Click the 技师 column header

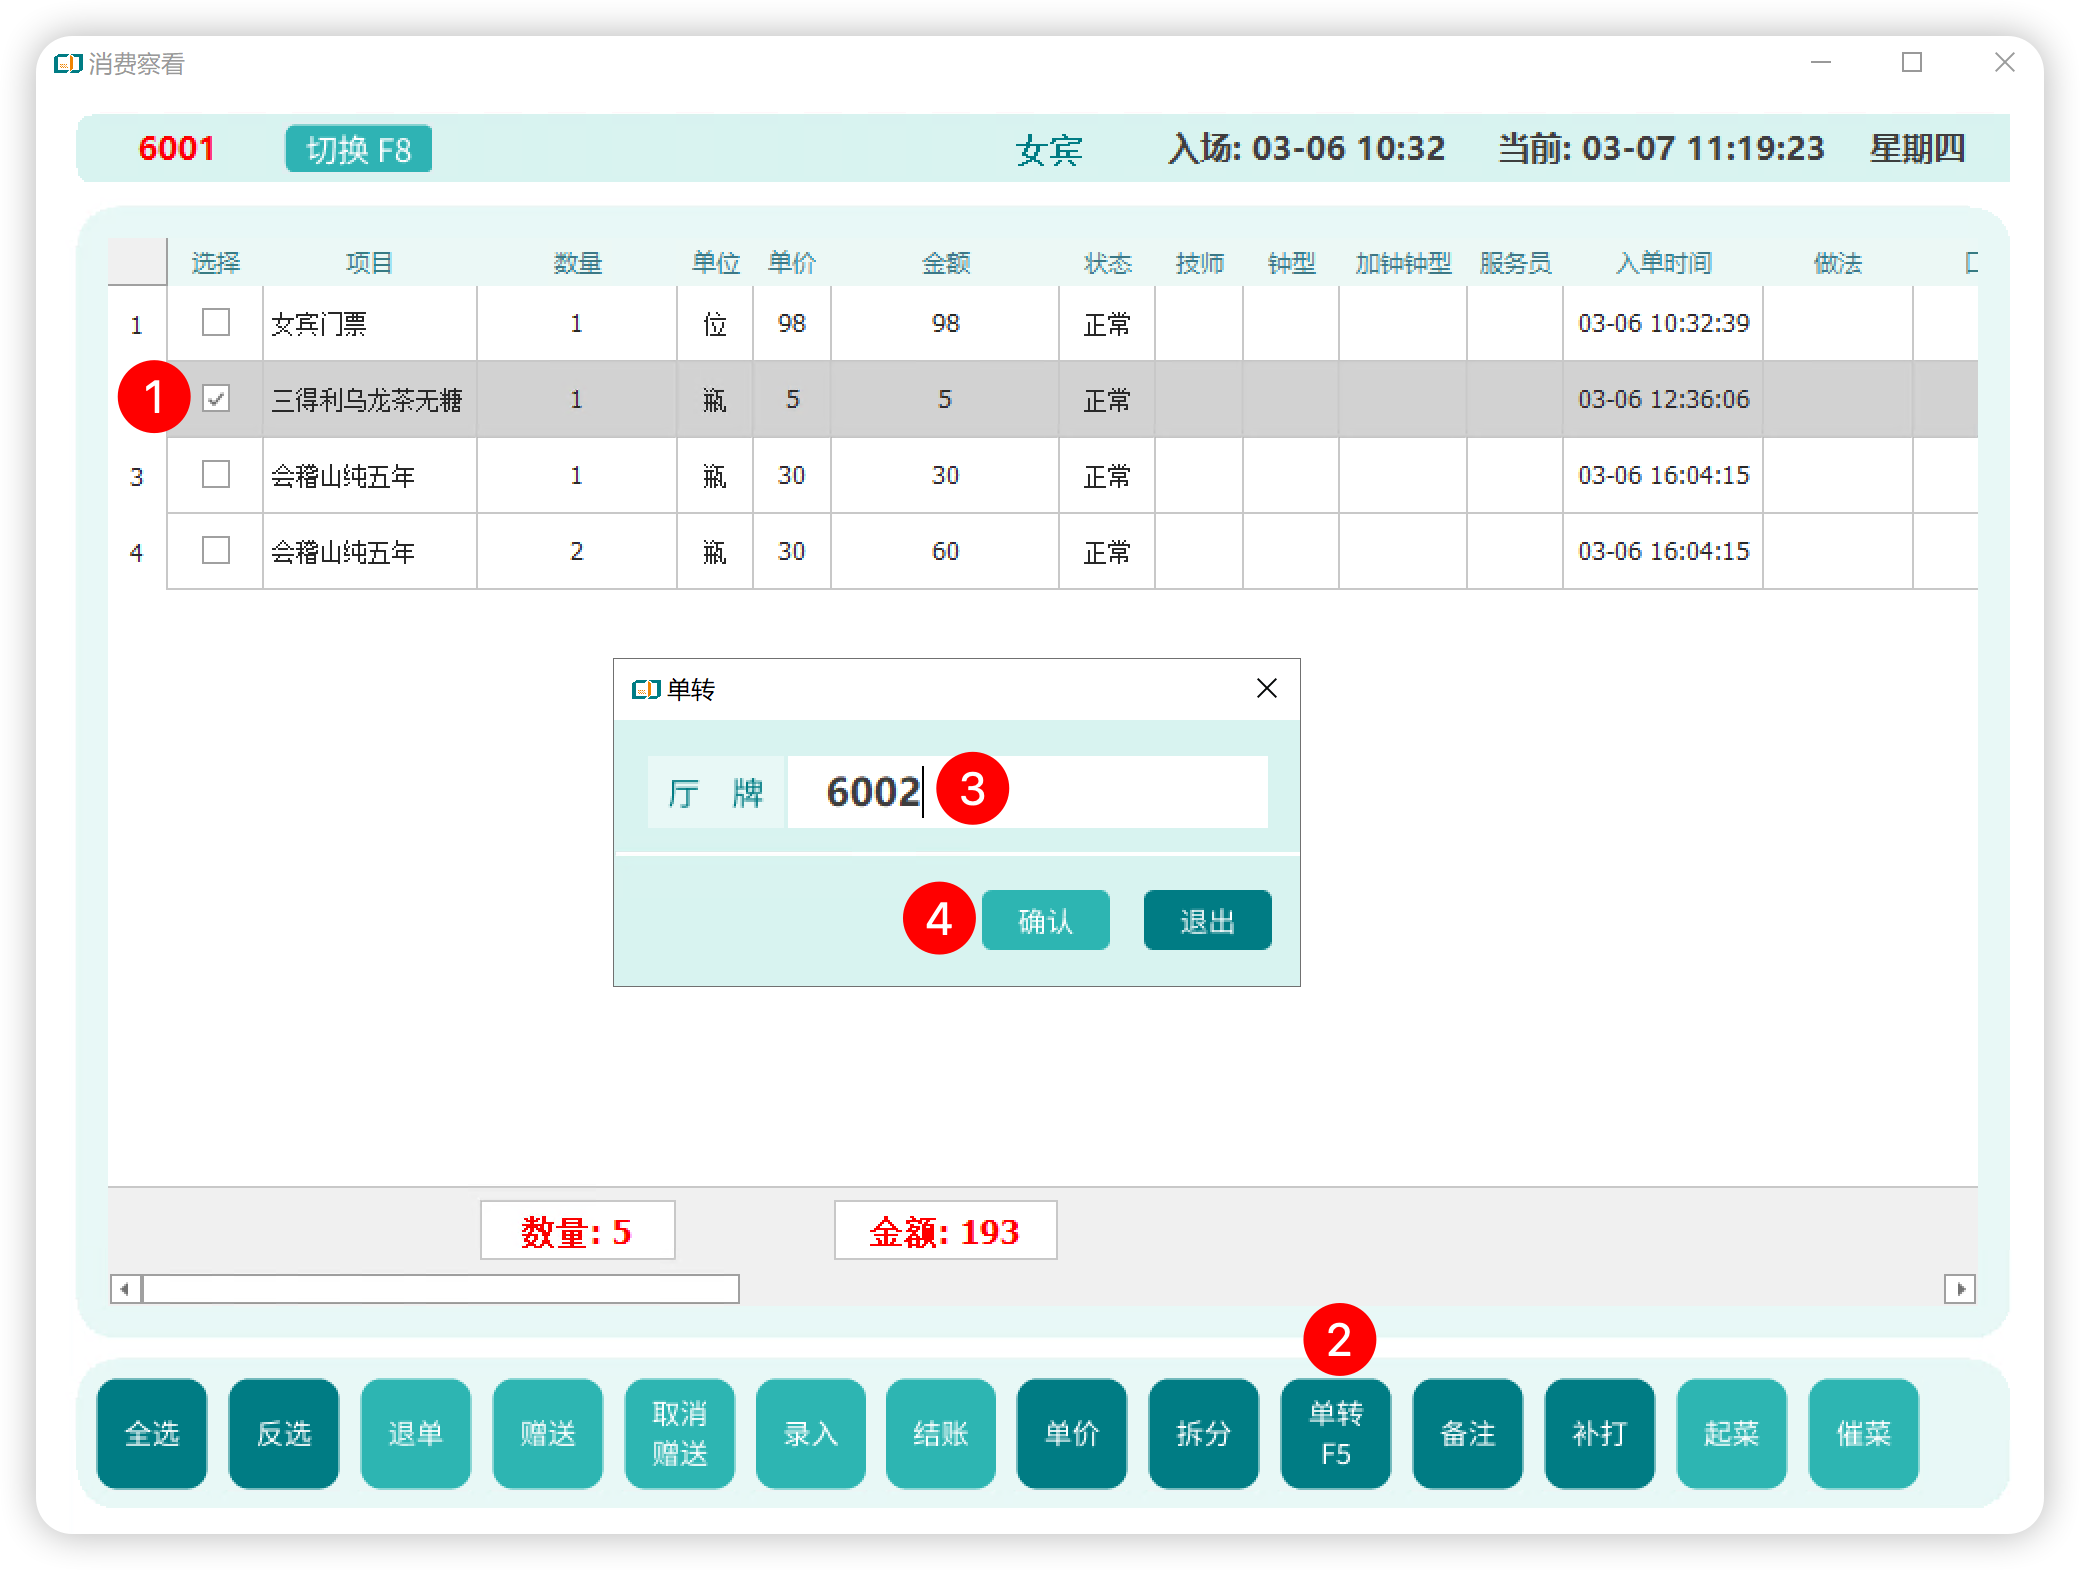click(1199, 263)
